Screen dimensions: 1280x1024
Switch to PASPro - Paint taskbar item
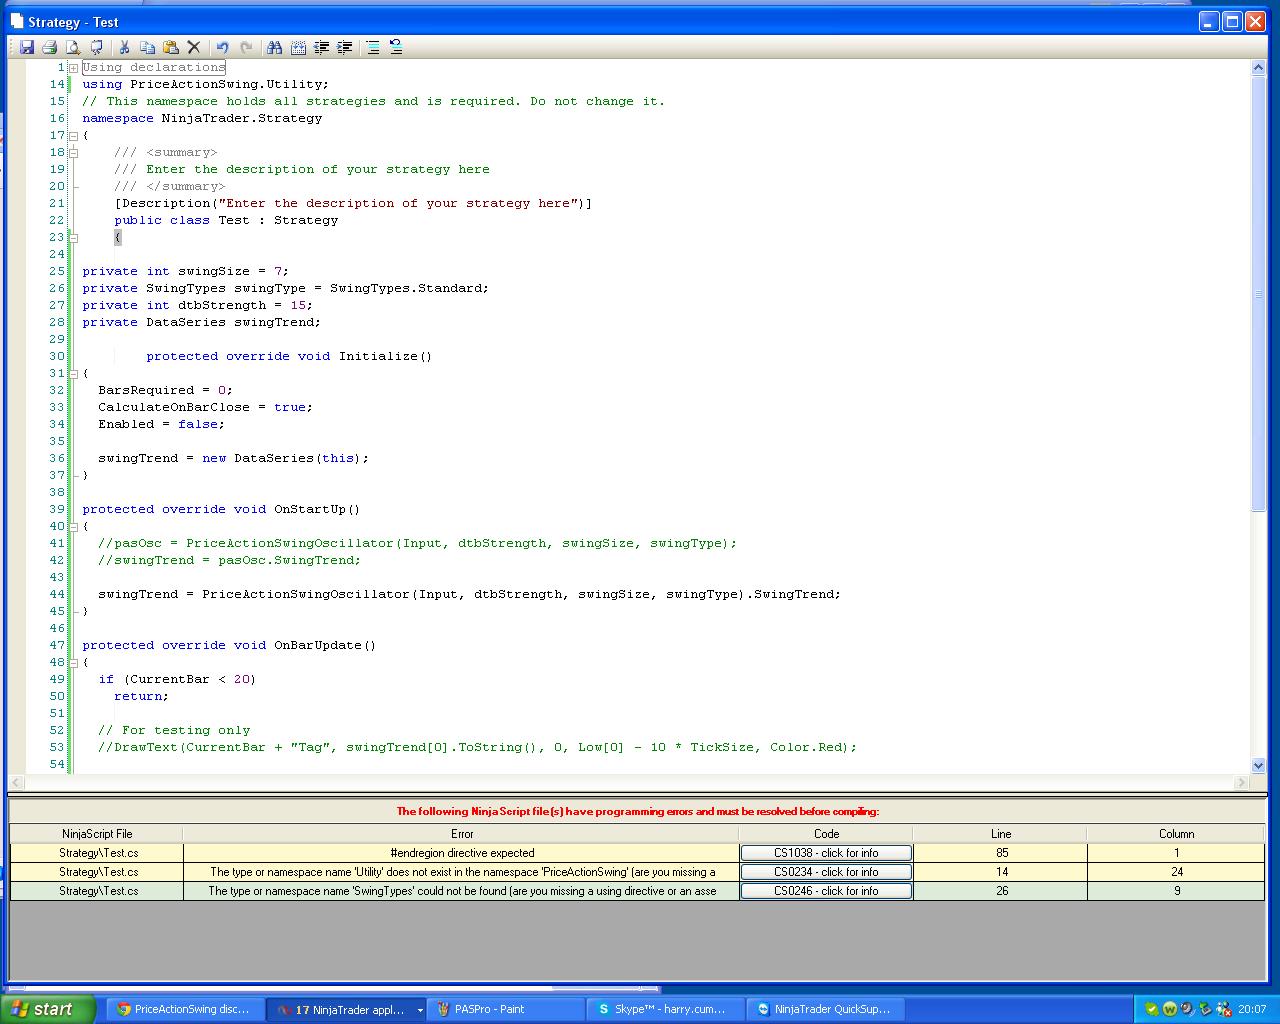507,1010
